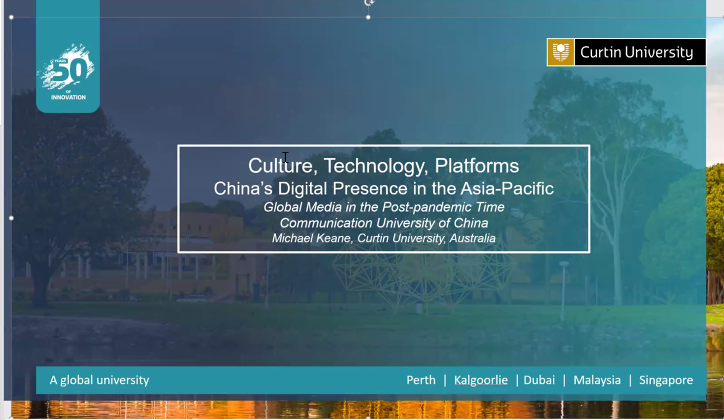
Task: Click the top border of the title box
Action: click(383, 146)
